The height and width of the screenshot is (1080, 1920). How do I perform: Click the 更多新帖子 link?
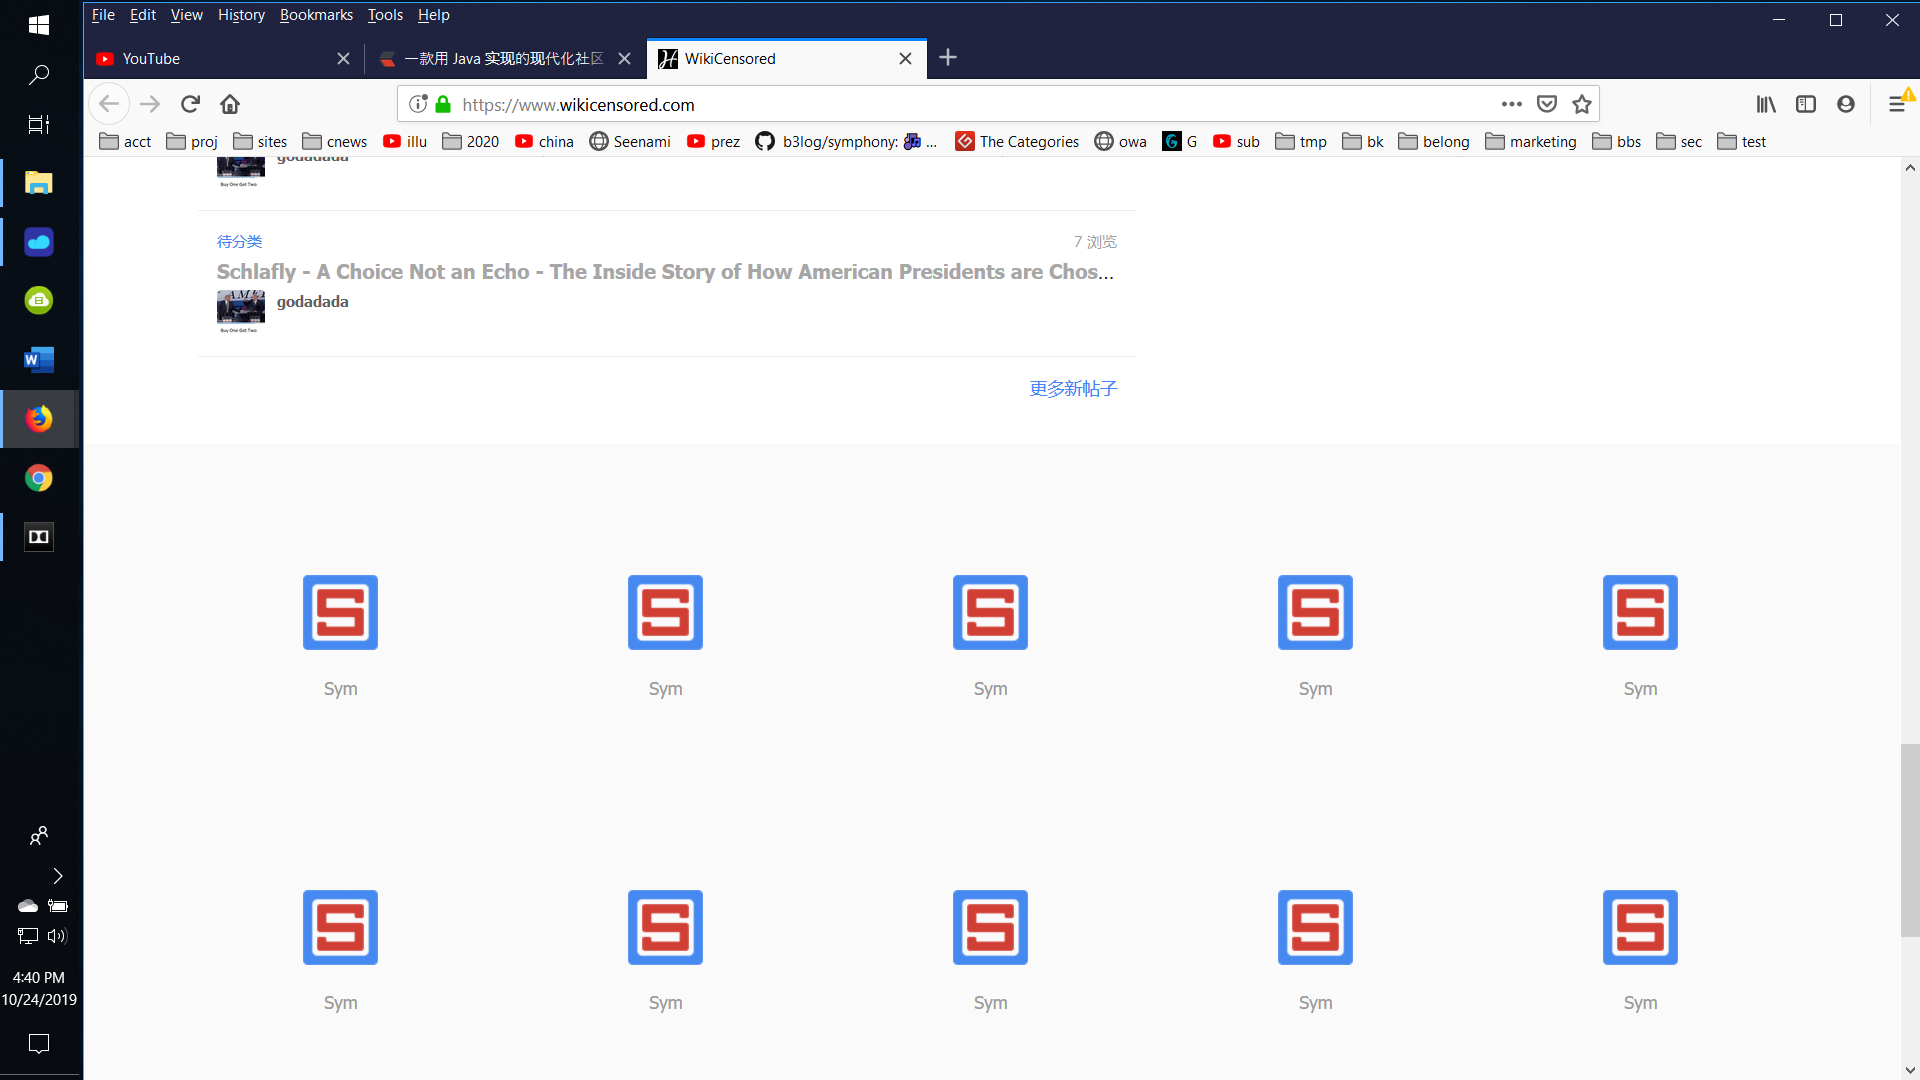coord(1073,388)
